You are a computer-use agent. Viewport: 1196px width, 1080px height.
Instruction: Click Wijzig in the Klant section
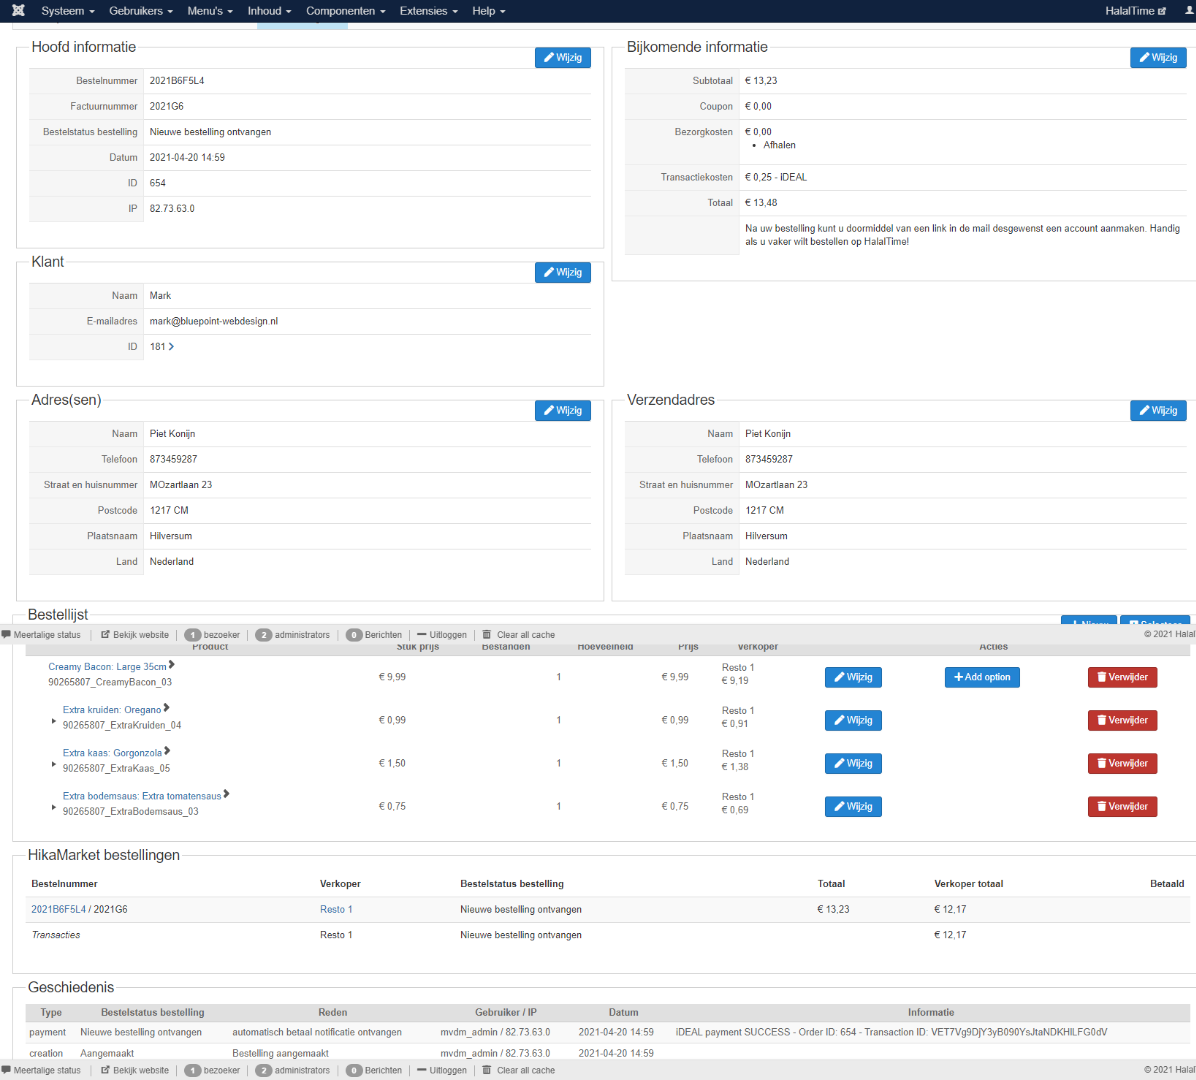pyautogui.click(x=562, y=273)
